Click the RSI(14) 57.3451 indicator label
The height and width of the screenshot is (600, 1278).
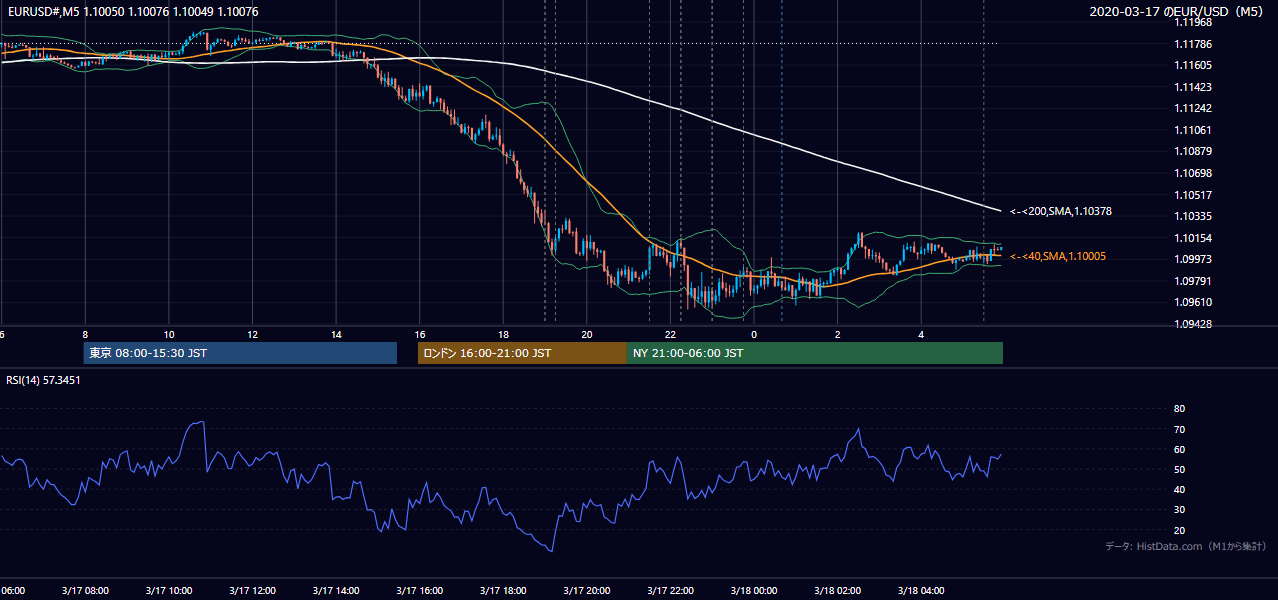tap(43, 380)
